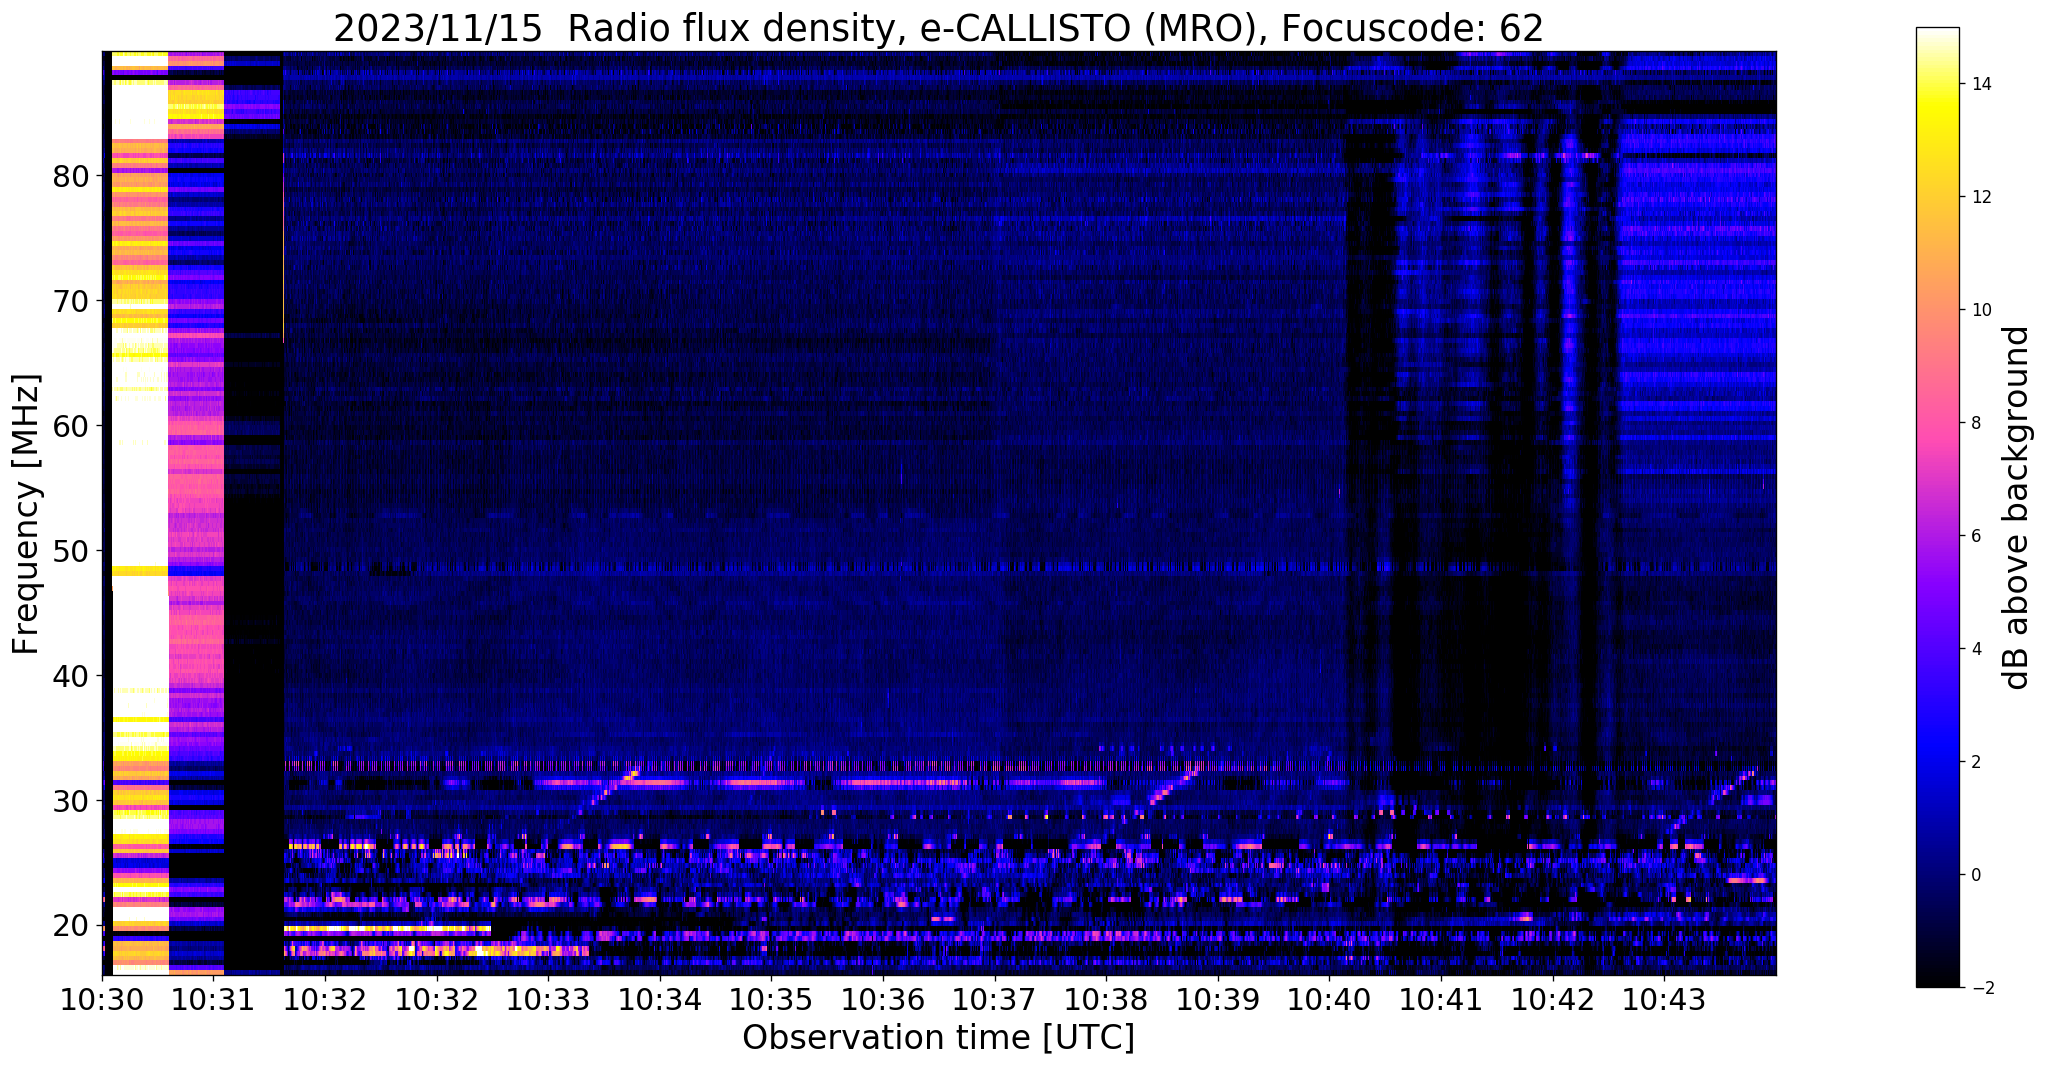Click the plot title mentioning e-CALLISTO (MRO)
The width and height of the screenshot is (2047, 1067).
(x=938, y=28)
